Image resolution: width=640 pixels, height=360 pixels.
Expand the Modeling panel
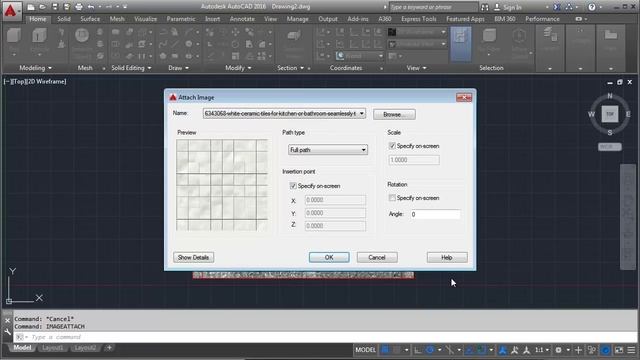(36, 68)
